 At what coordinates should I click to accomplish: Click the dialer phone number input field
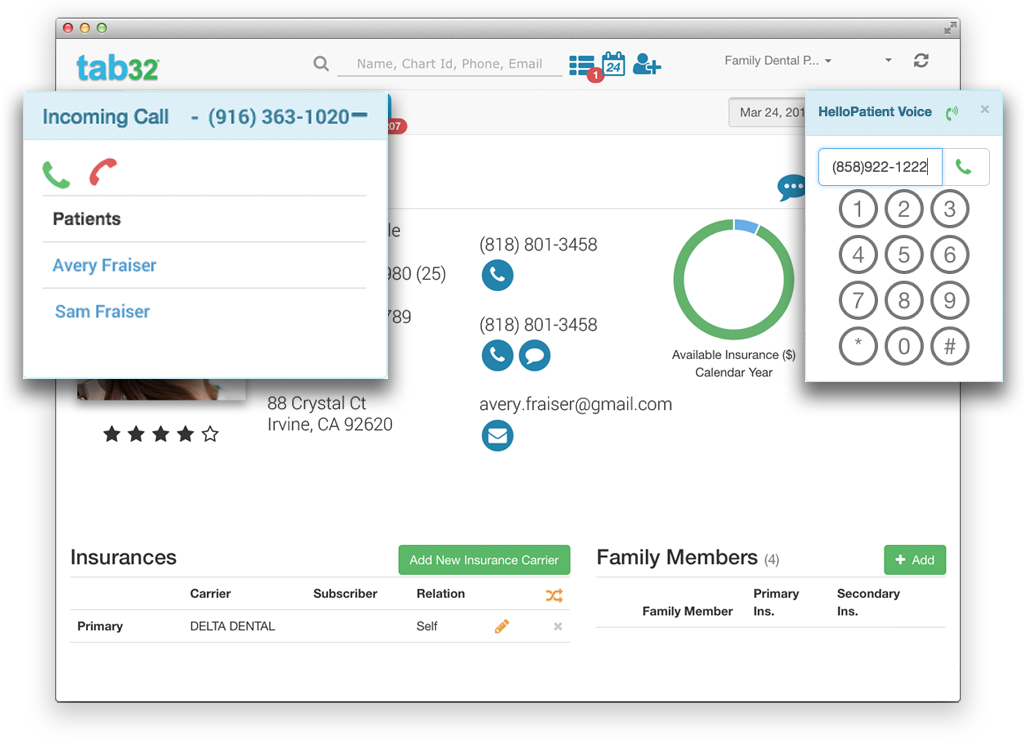(x=880, y=167)
